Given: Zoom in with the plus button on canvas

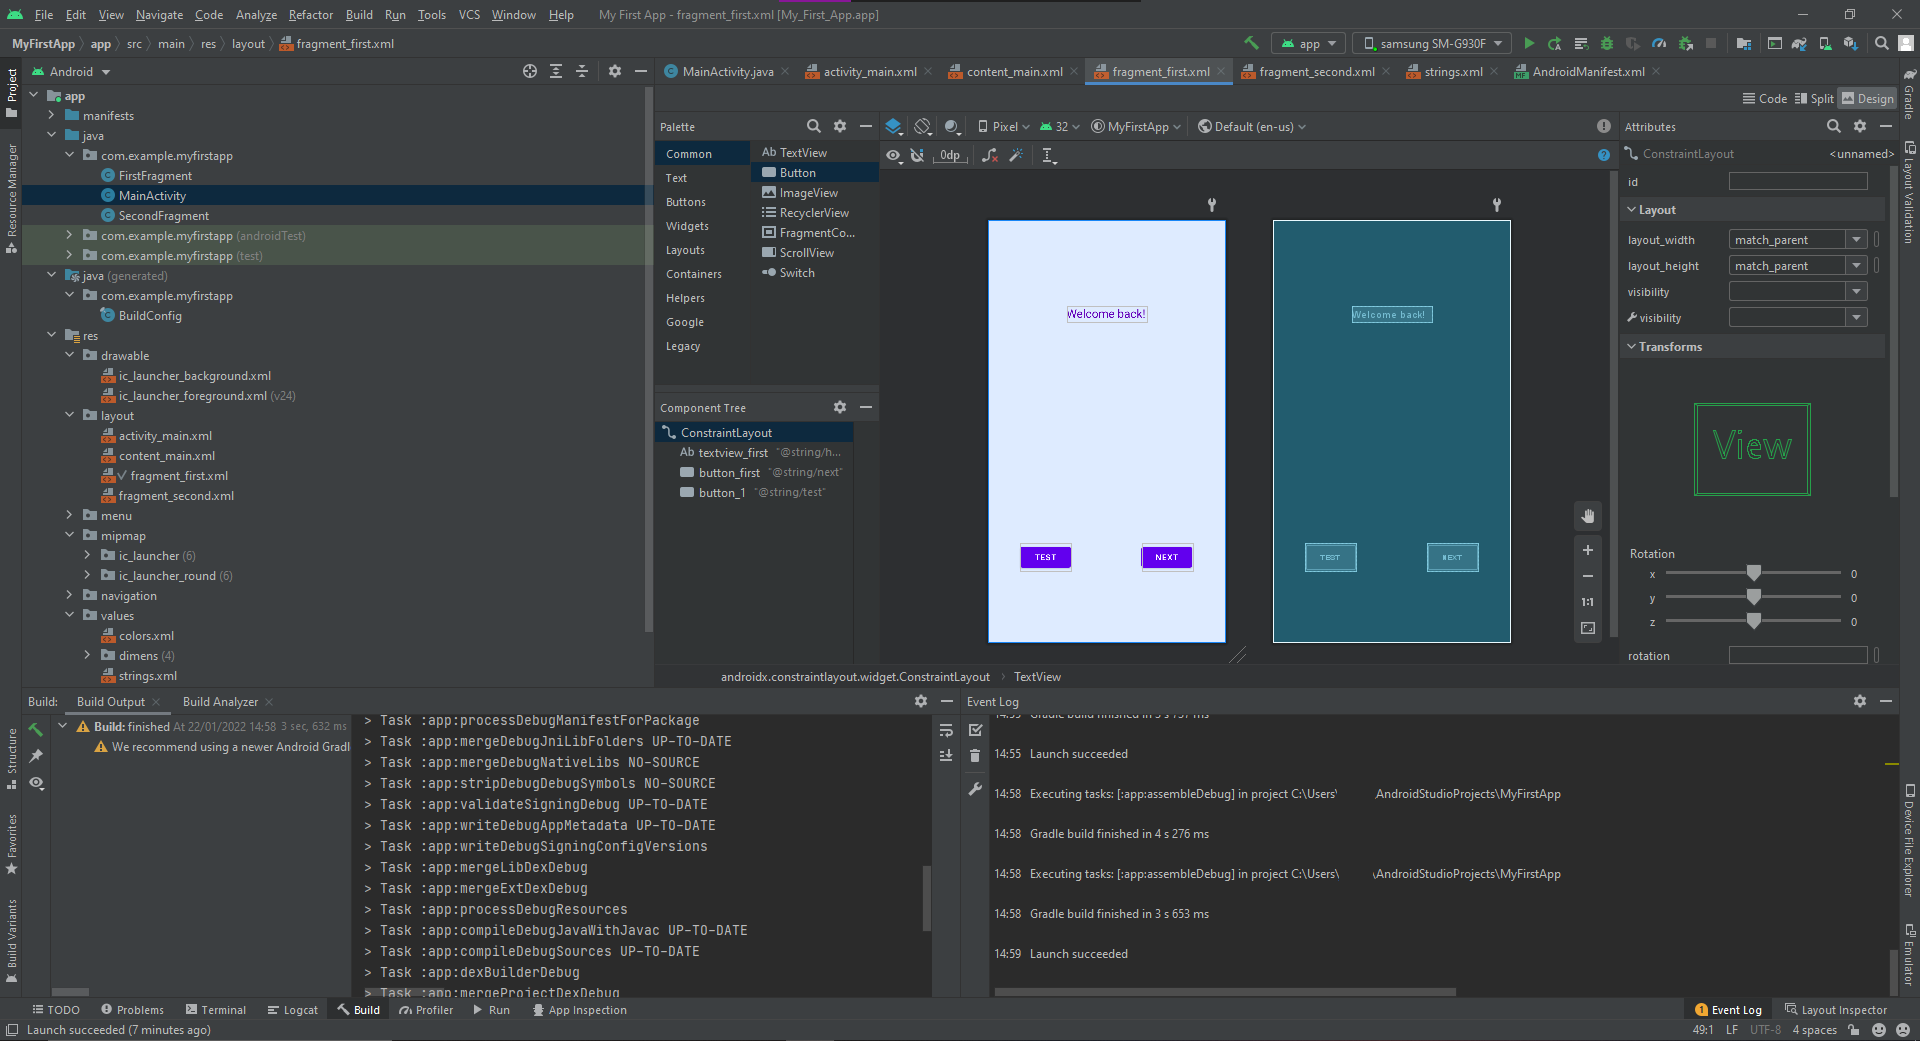Looking at the screenshot, I should pyautogui.click(x=1587, y=550).
